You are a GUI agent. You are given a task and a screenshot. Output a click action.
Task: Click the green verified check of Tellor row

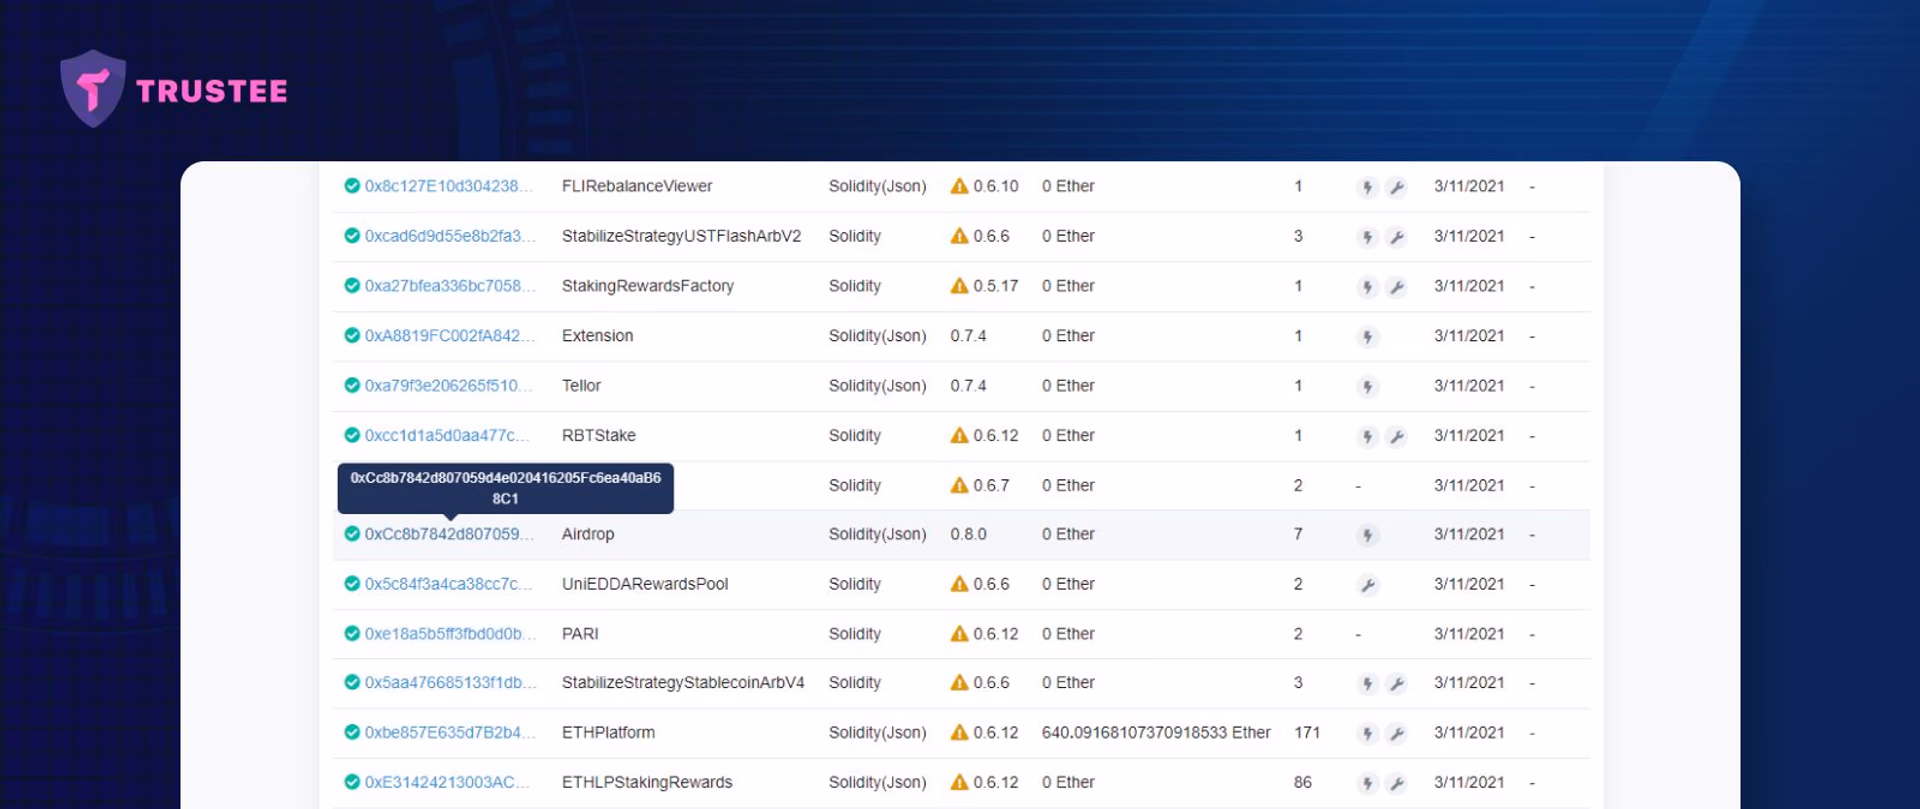[352, 385]
